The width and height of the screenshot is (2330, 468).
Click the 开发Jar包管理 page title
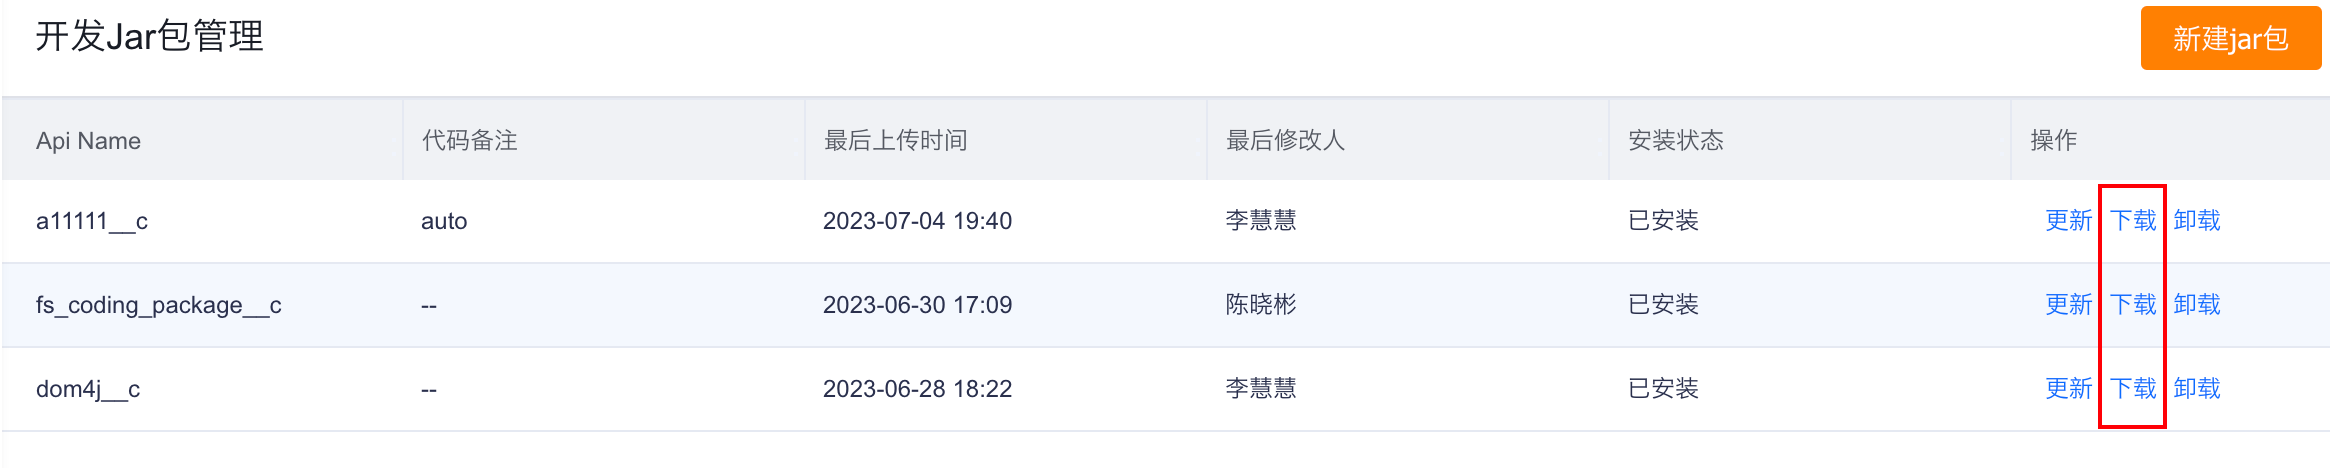(x=150, y=37)
